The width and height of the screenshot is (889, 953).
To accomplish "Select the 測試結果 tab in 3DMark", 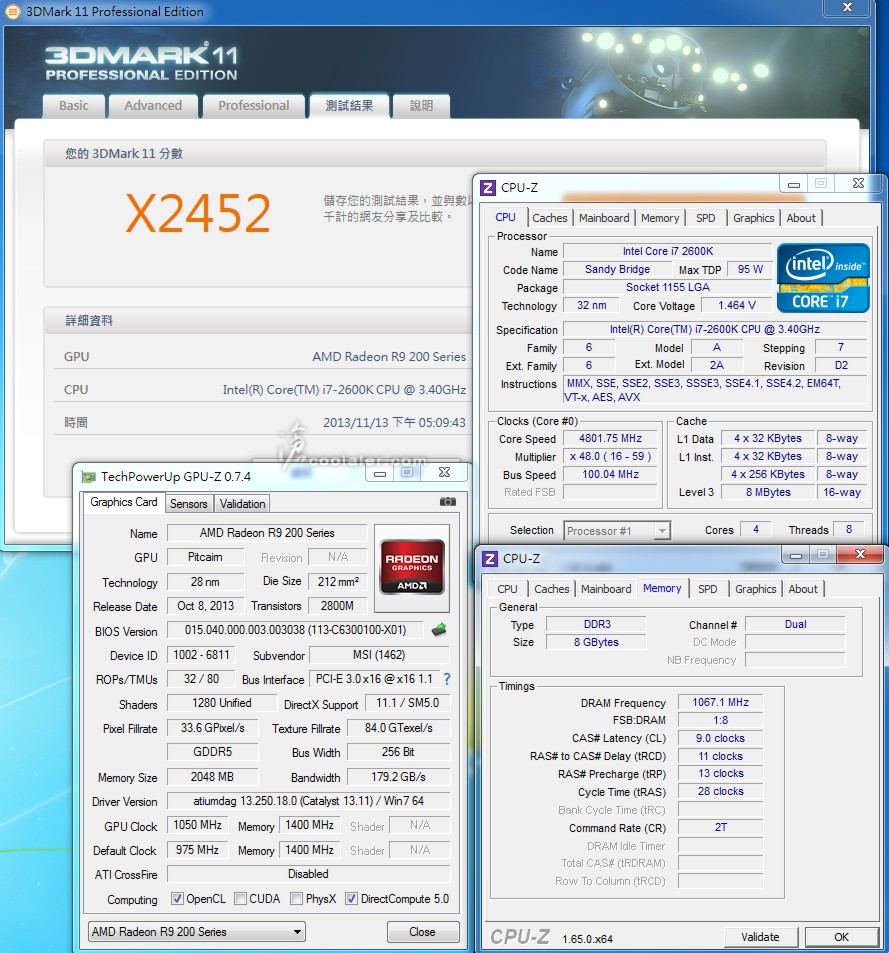I will pos(349,106).
